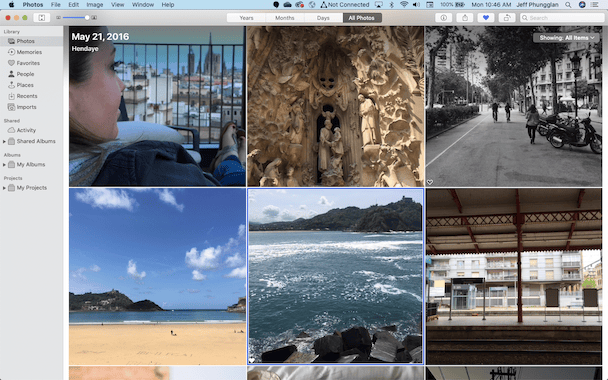Open the Window menu
Image resolution: width=608 pixels, height=380 pixels.
[143, 5]
